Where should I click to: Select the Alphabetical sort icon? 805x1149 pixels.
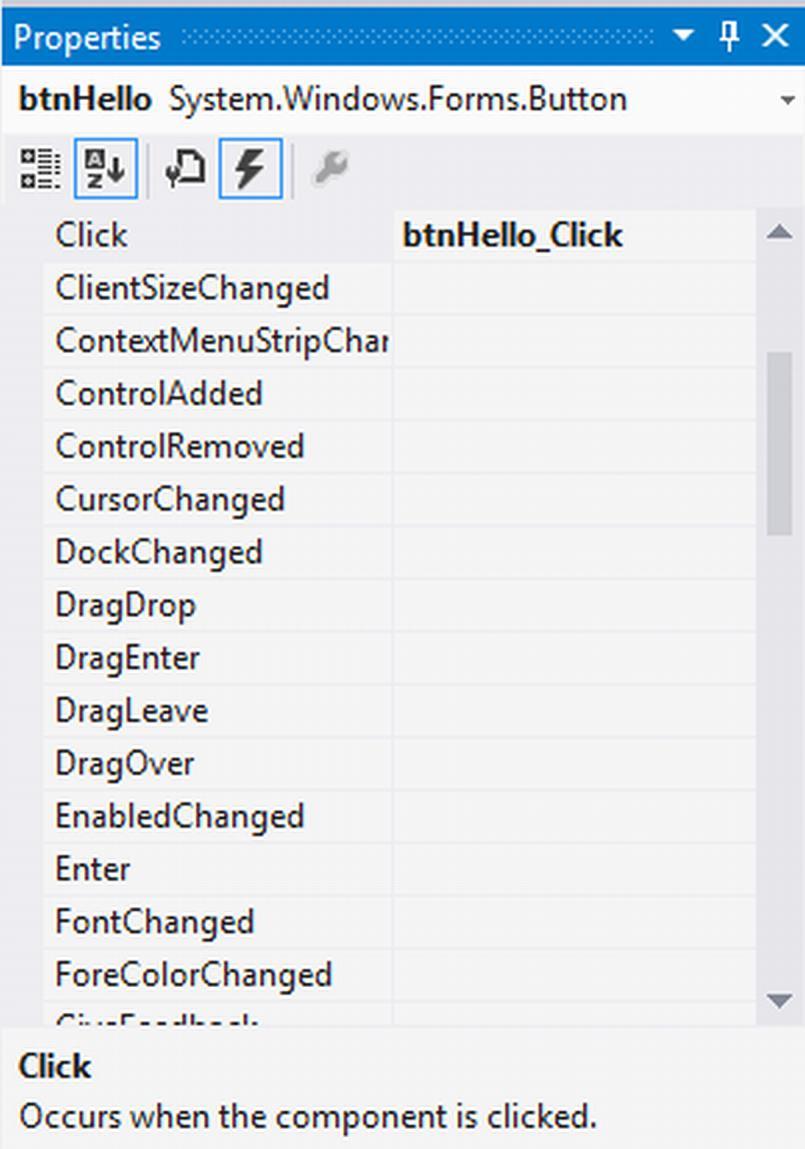(x=105, y=169)
